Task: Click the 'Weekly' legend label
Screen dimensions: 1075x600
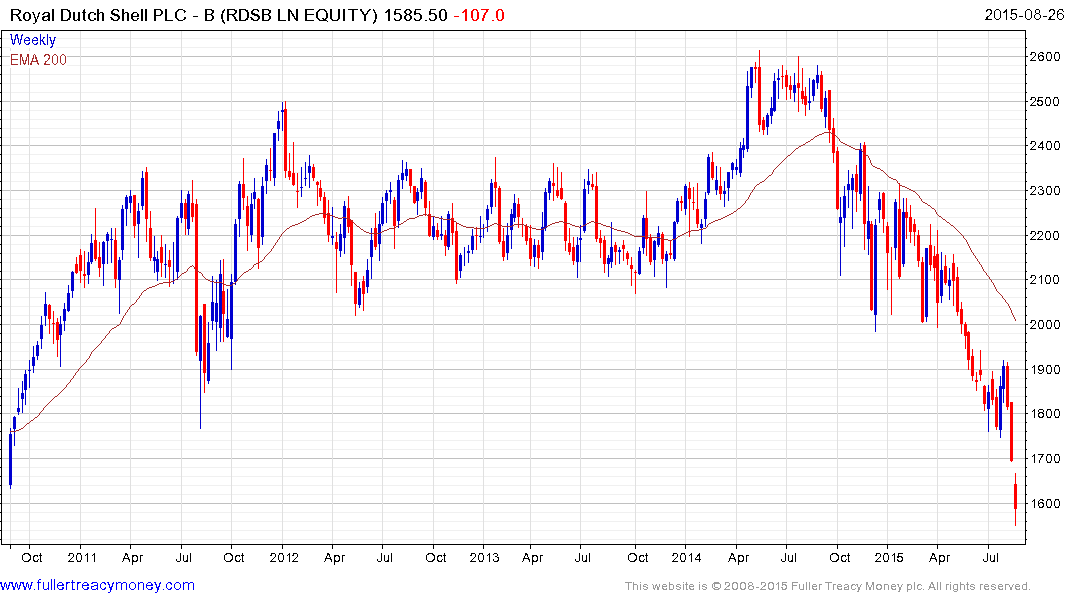Action: pos(33,40)
